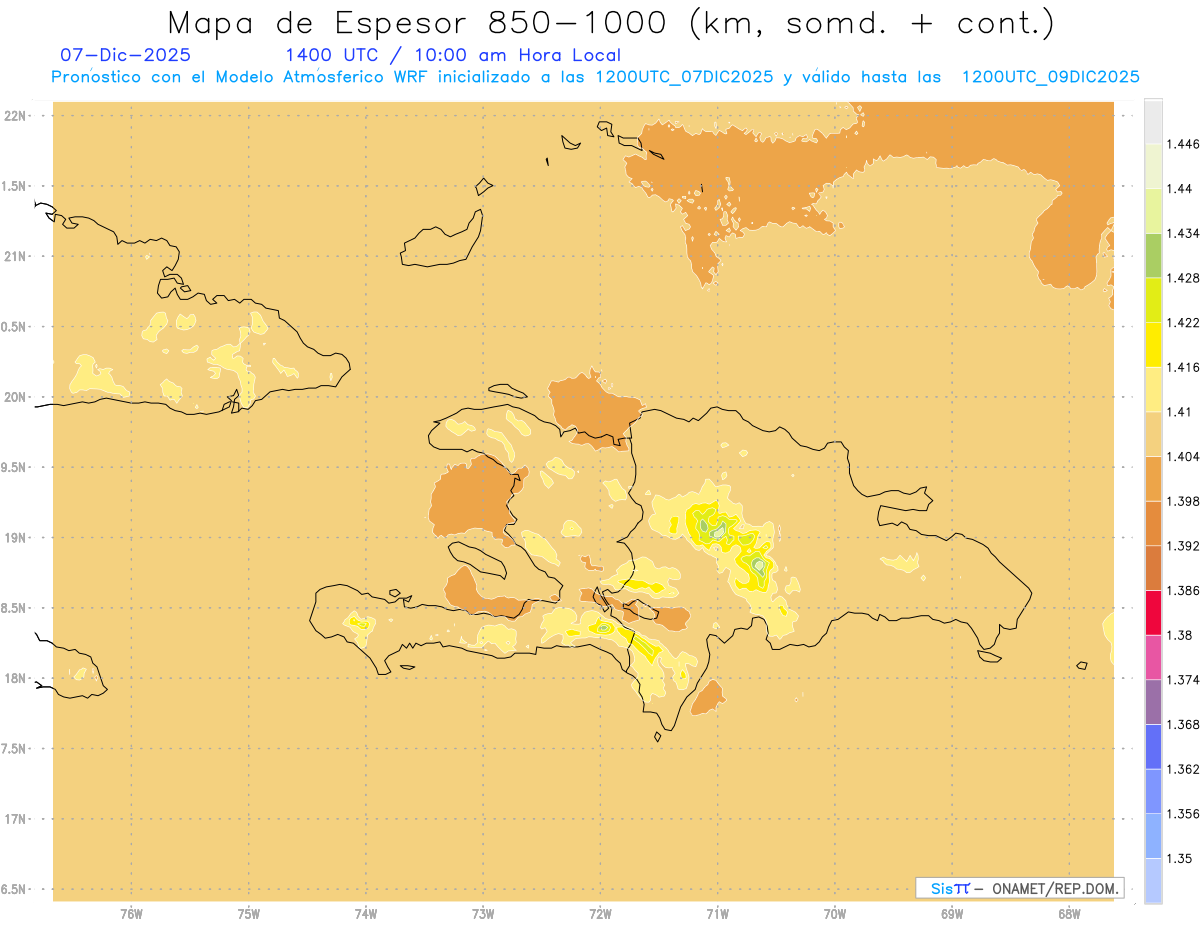The image size is (1200, 927).
Task: Click the red swatch in the color legend
Action: click(x=1153, y=612)
